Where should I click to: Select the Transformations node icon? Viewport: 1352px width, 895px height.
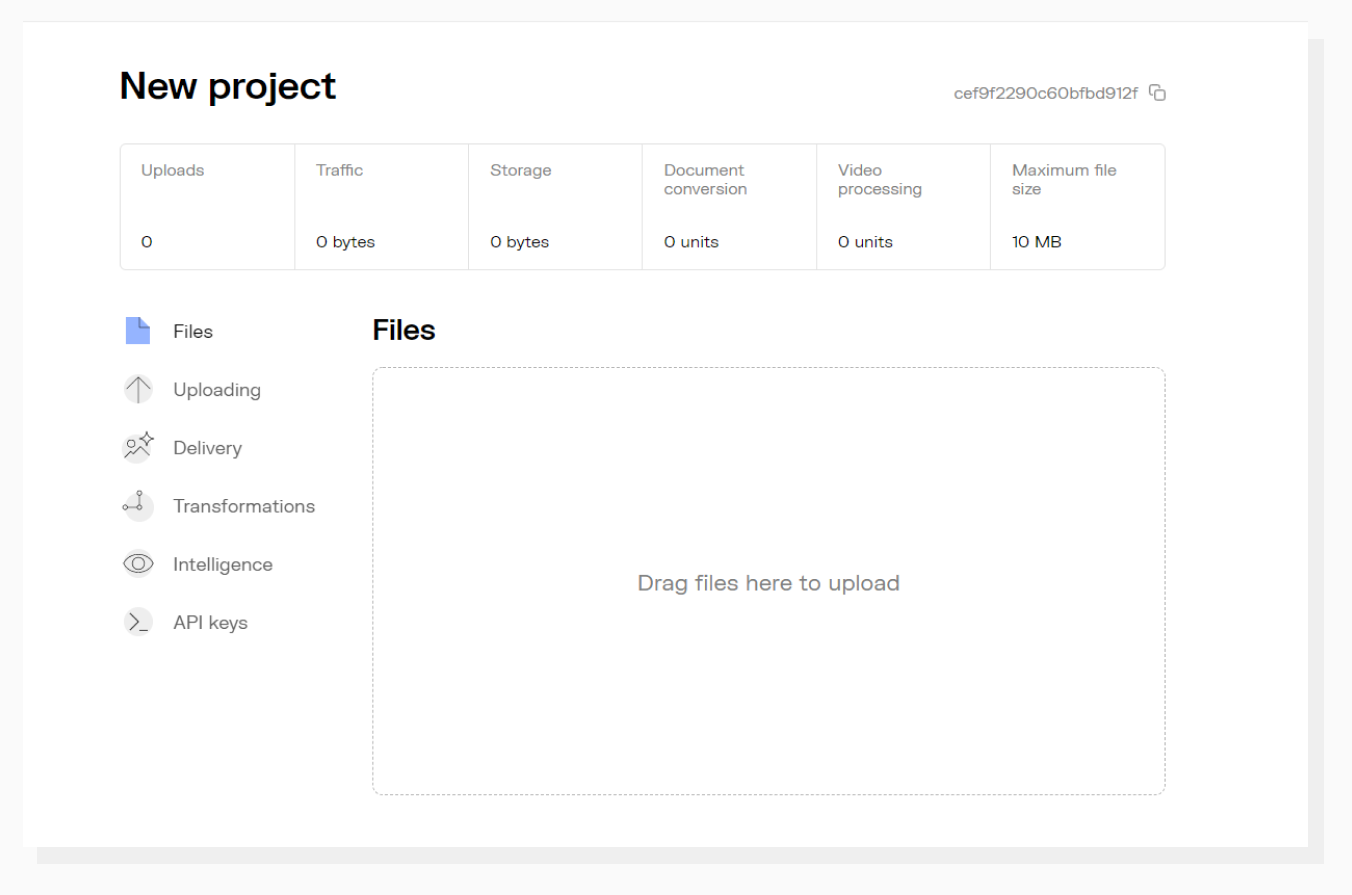point(138,505)
